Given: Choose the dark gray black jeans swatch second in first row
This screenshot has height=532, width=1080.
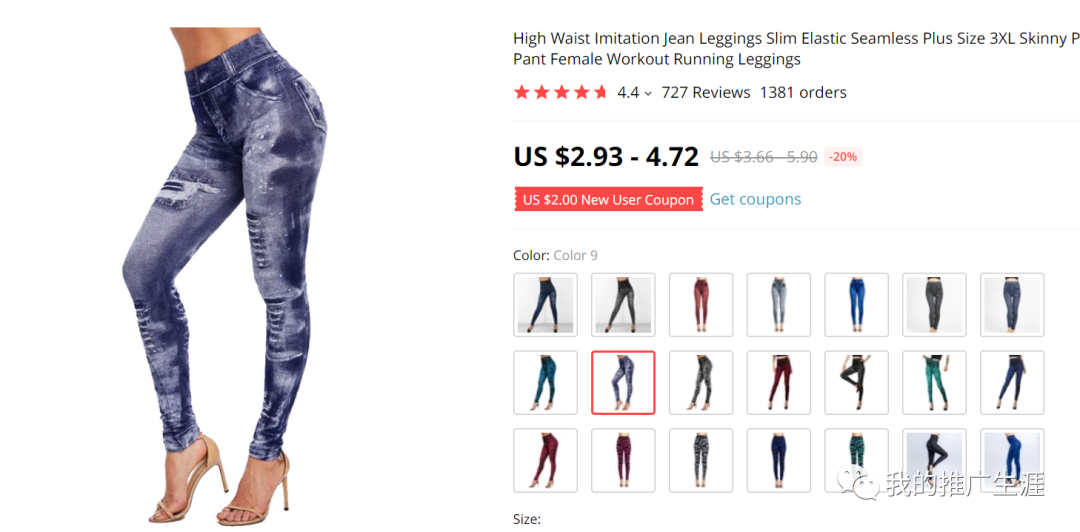Looking at the screenshot, I should [623, 305].
